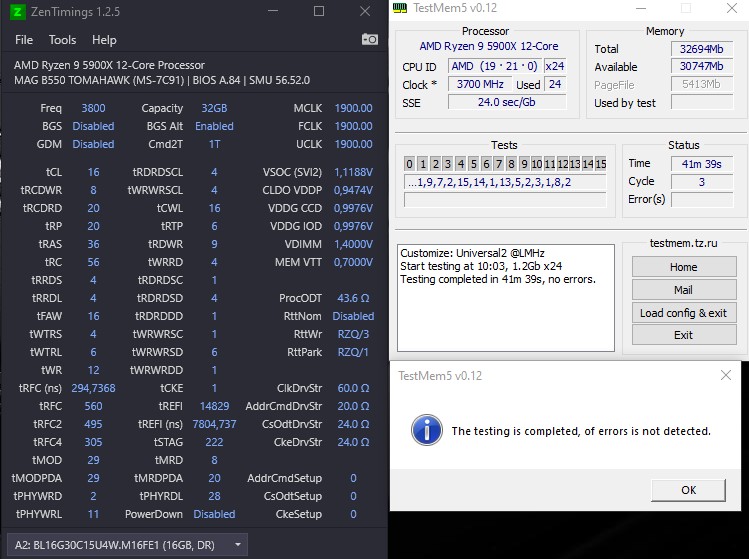
Task: Click the MCLK value 1900.00
Action: (353, 108)
